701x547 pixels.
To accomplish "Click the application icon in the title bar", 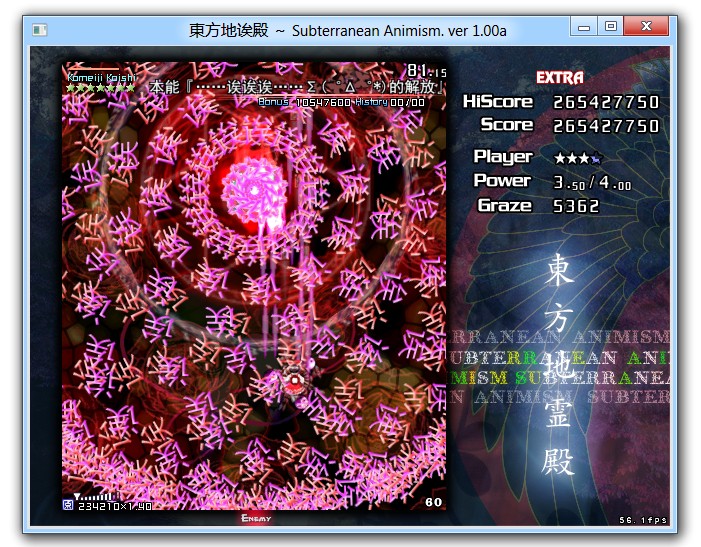I will click(40, 30).
